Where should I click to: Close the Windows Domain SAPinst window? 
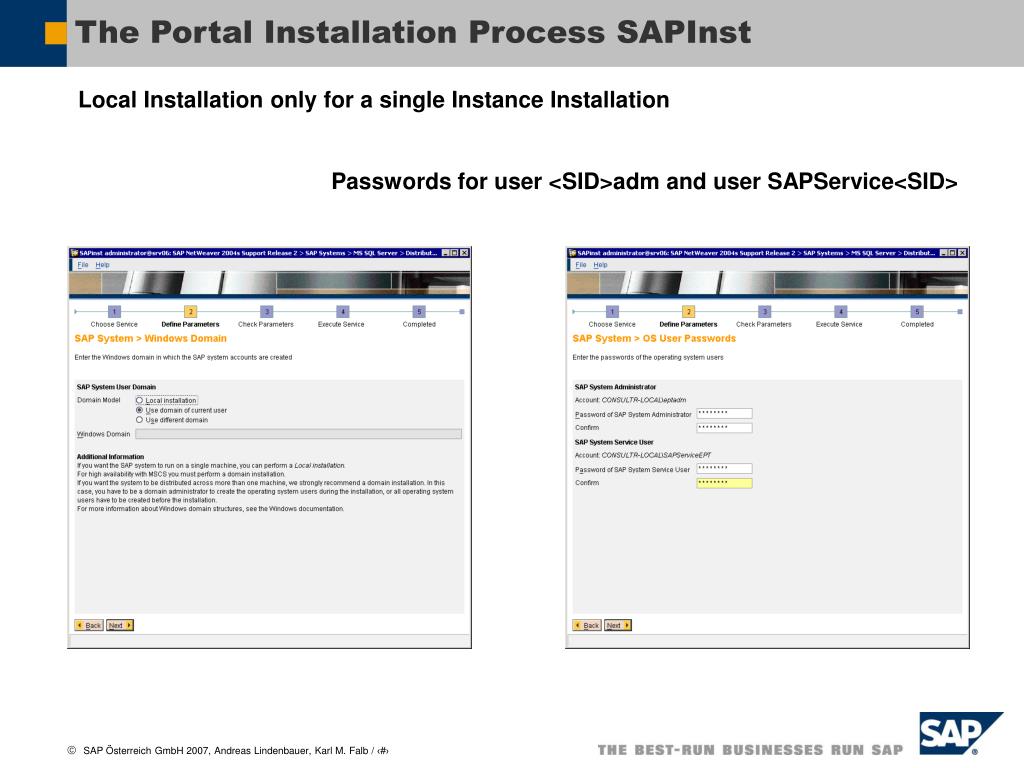click(464, 253)
